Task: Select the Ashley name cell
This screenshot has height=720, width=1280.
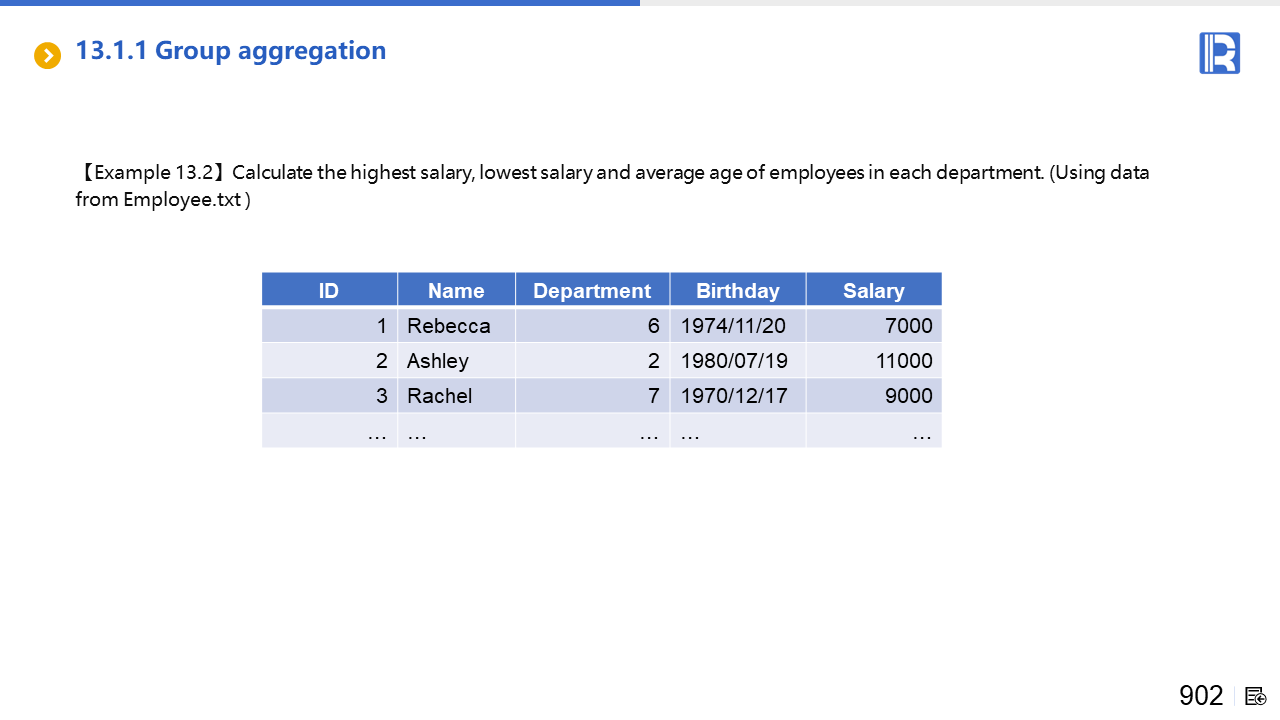Action: tap(438, 361)
